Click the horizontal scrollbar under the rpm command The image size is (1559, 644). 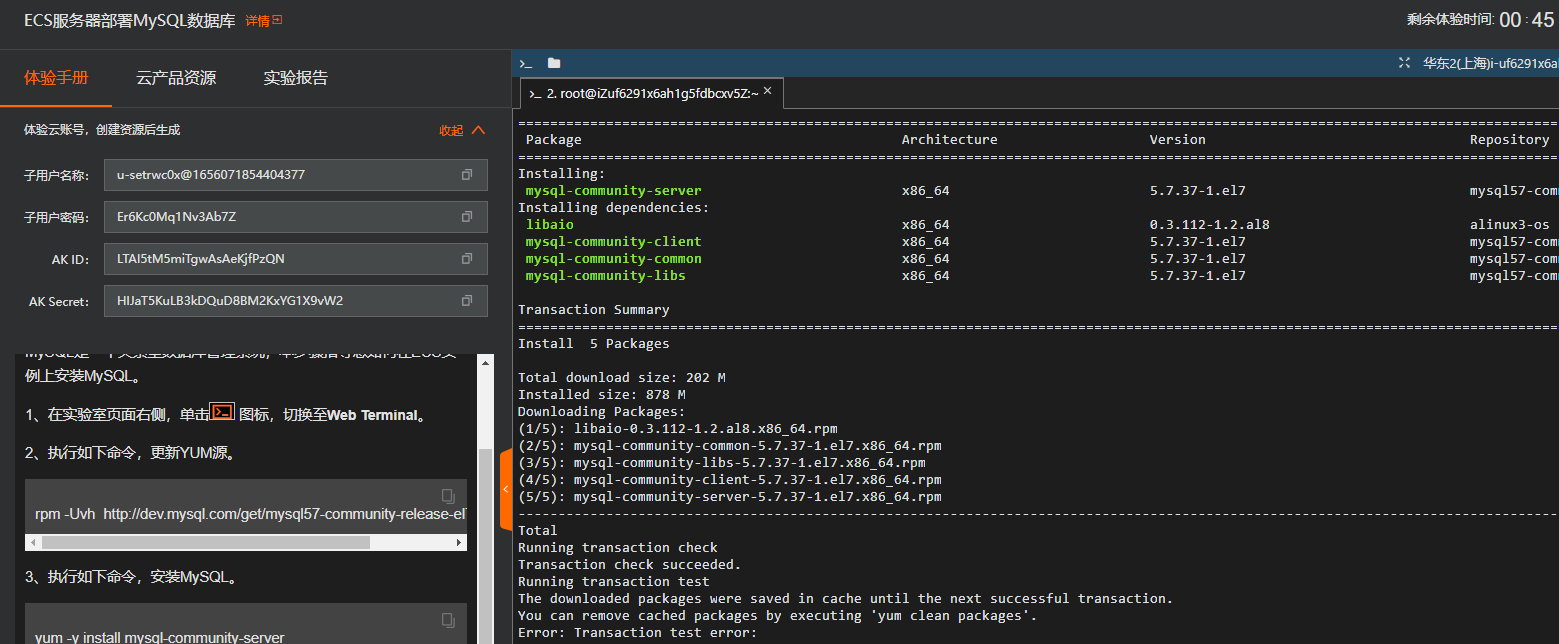pyautogui.click(x=206, y=543)
